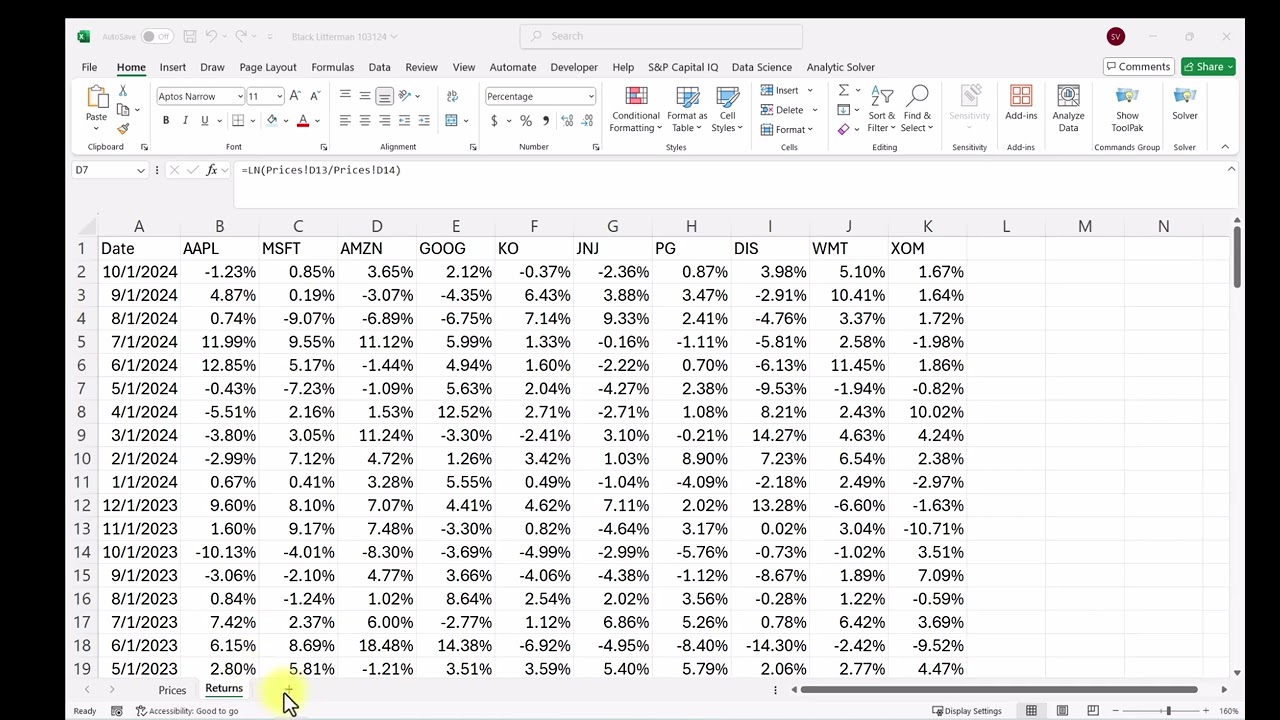Align text to the right

pyautogui.click(x=385, y=121)
